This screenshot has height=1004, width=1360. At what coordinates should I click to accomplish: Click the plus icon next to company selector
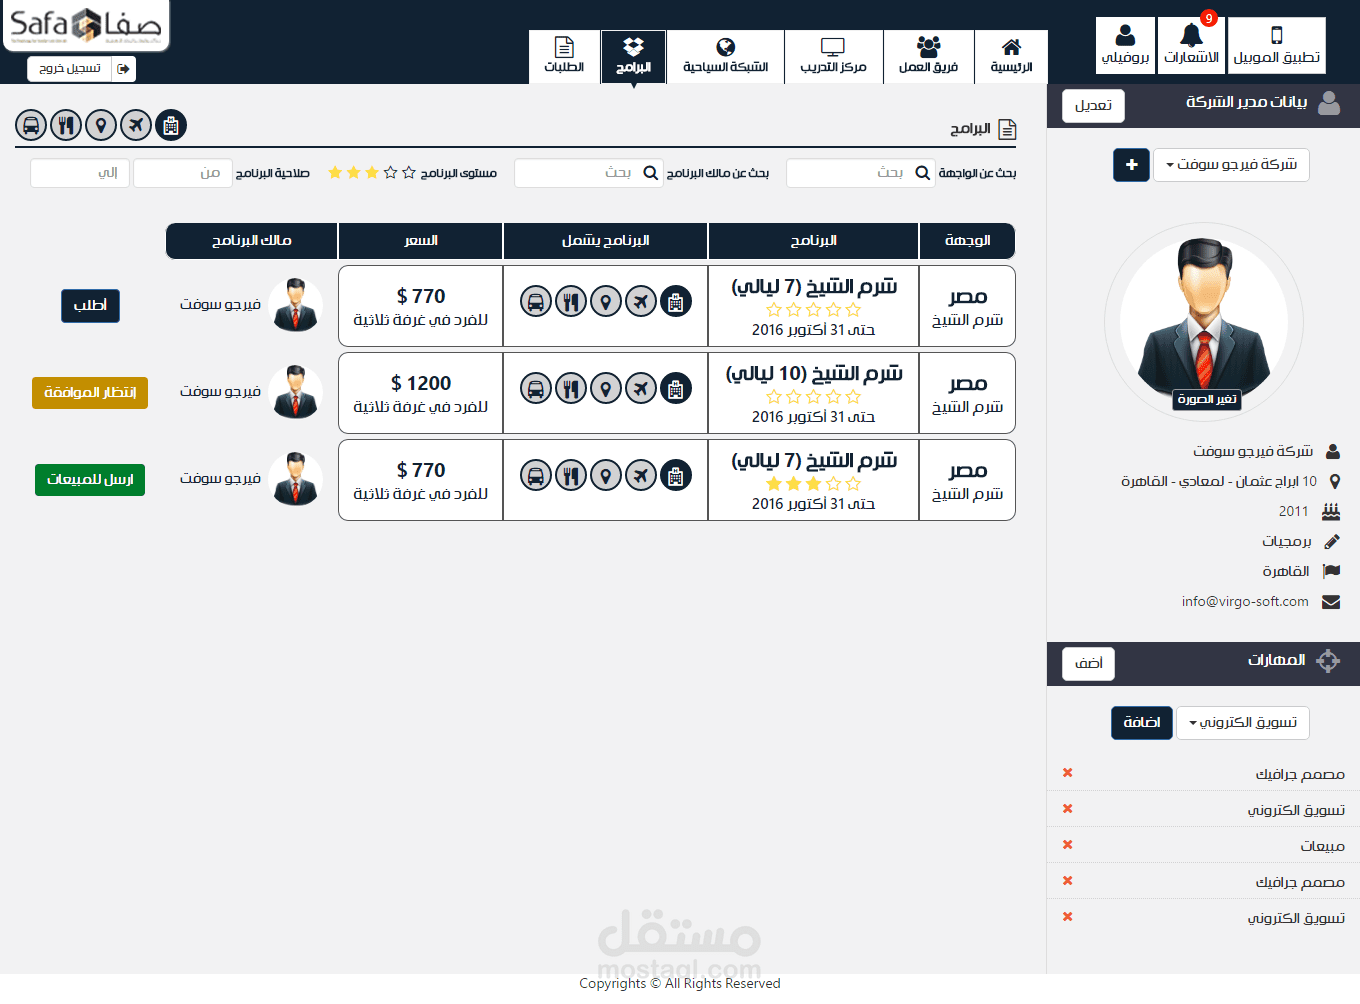(1131, 165)
